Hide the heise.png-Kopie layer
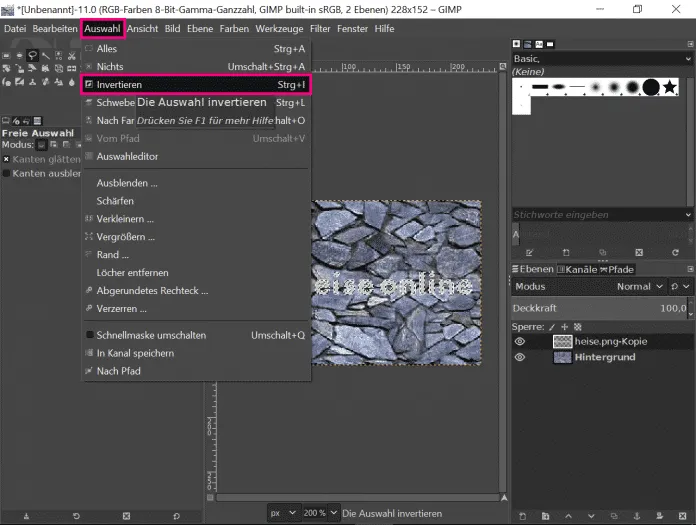This screenshot has height=525, width=696. (x=520, y=341)
